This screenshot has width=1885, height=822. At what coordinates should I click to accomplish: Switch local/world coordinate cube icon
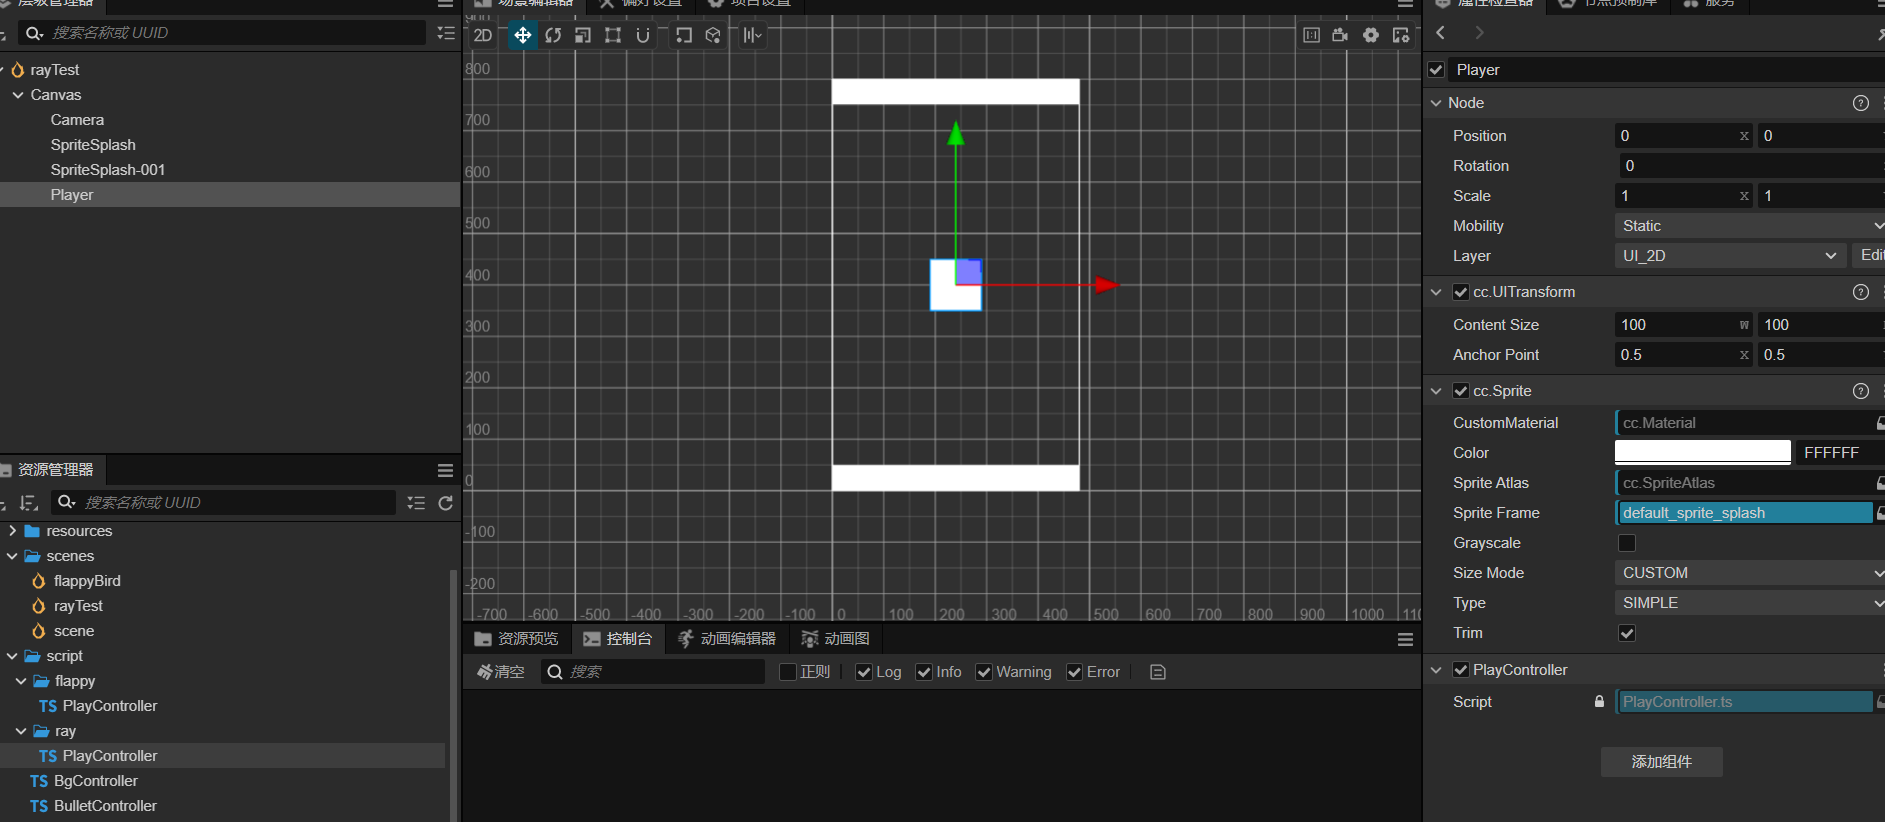(x=713, y=35)
